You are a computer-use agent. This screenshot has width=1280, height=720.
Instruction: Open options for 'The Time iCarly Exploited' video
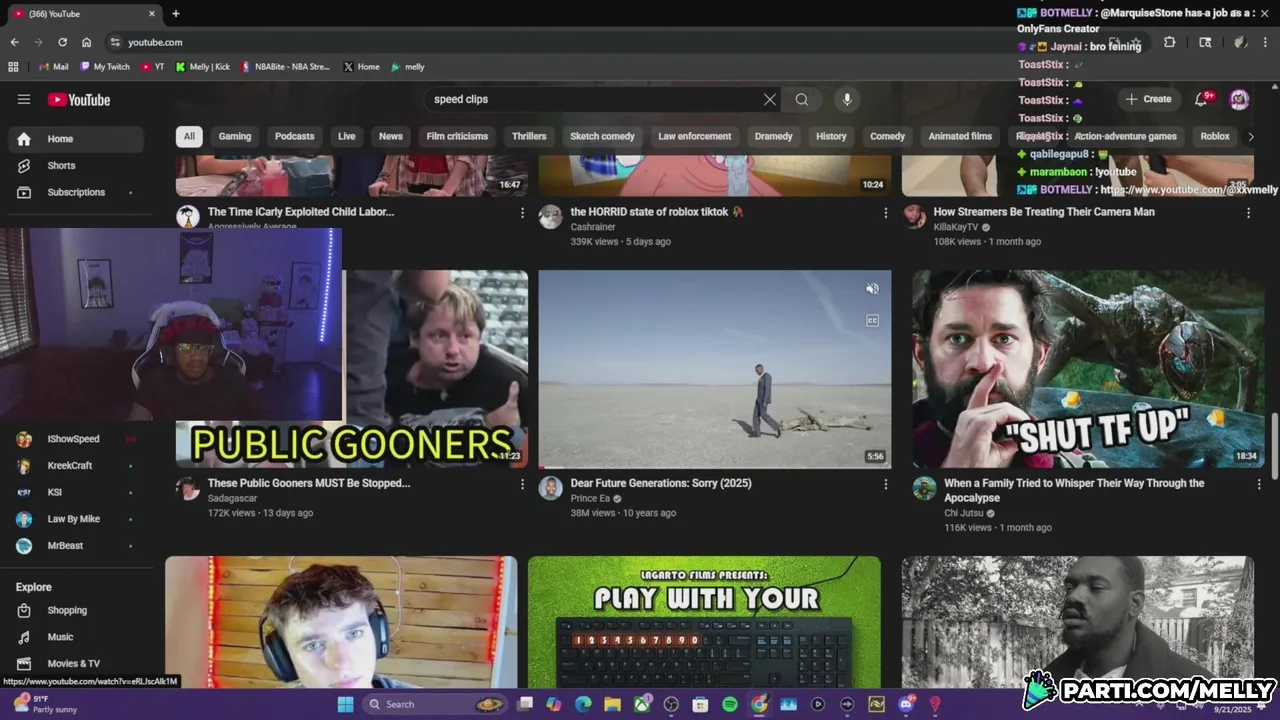click(x=522, y=212)
